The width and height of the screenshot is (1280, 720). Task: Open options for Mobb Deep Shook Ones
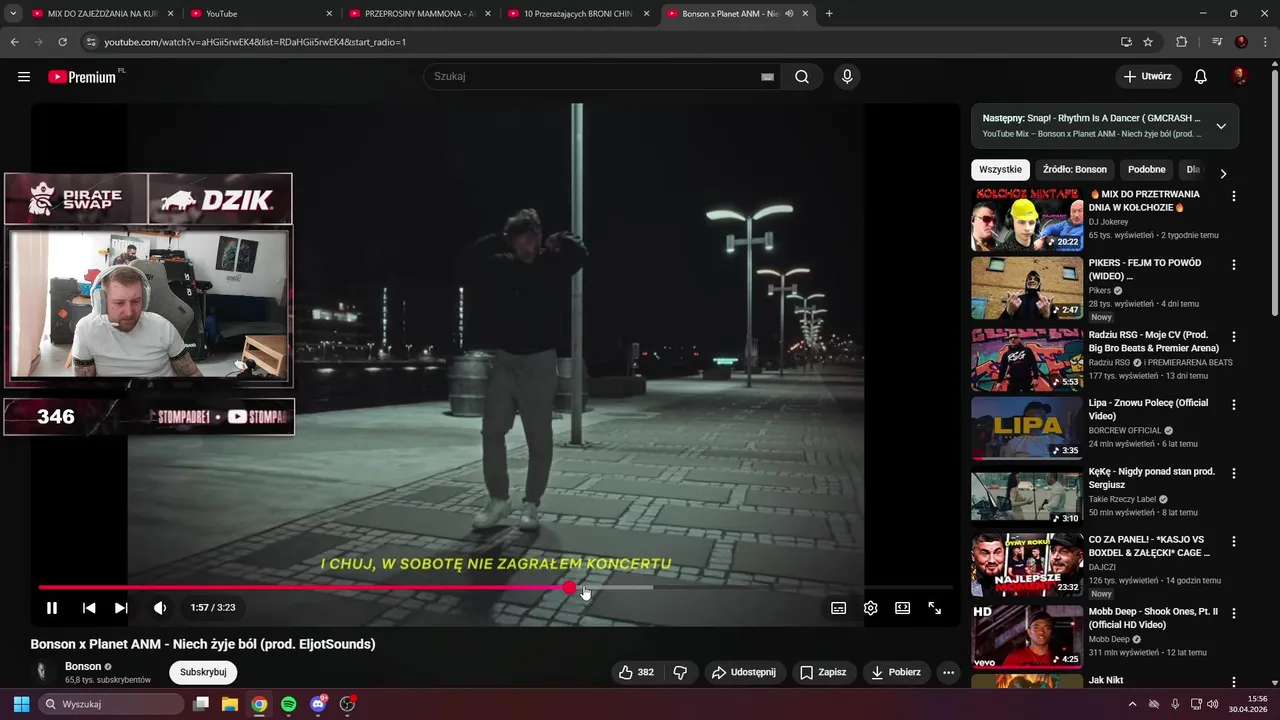coord(1234,613)
